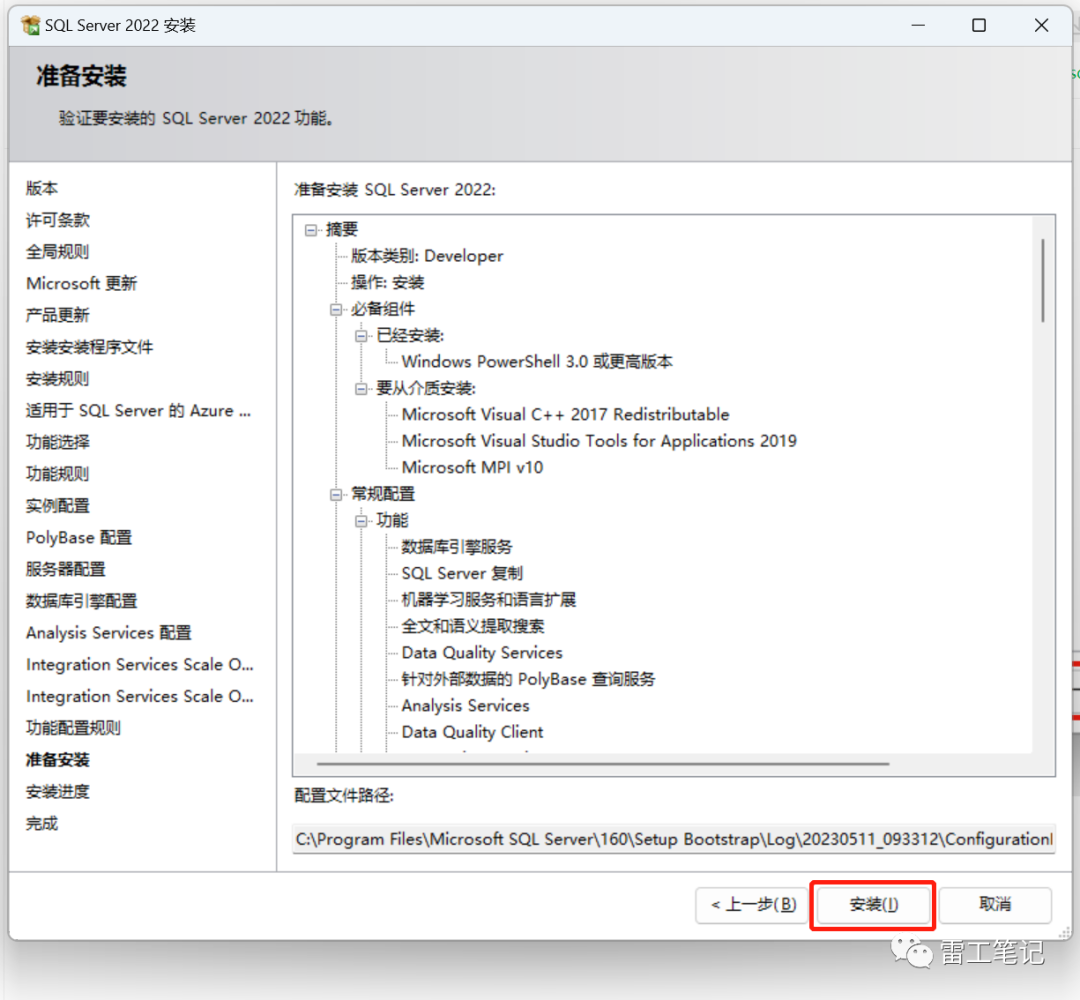Collapse the 功能 tree node
The height and width of the screenshot is (1000, 1080).
click(362, 521)
